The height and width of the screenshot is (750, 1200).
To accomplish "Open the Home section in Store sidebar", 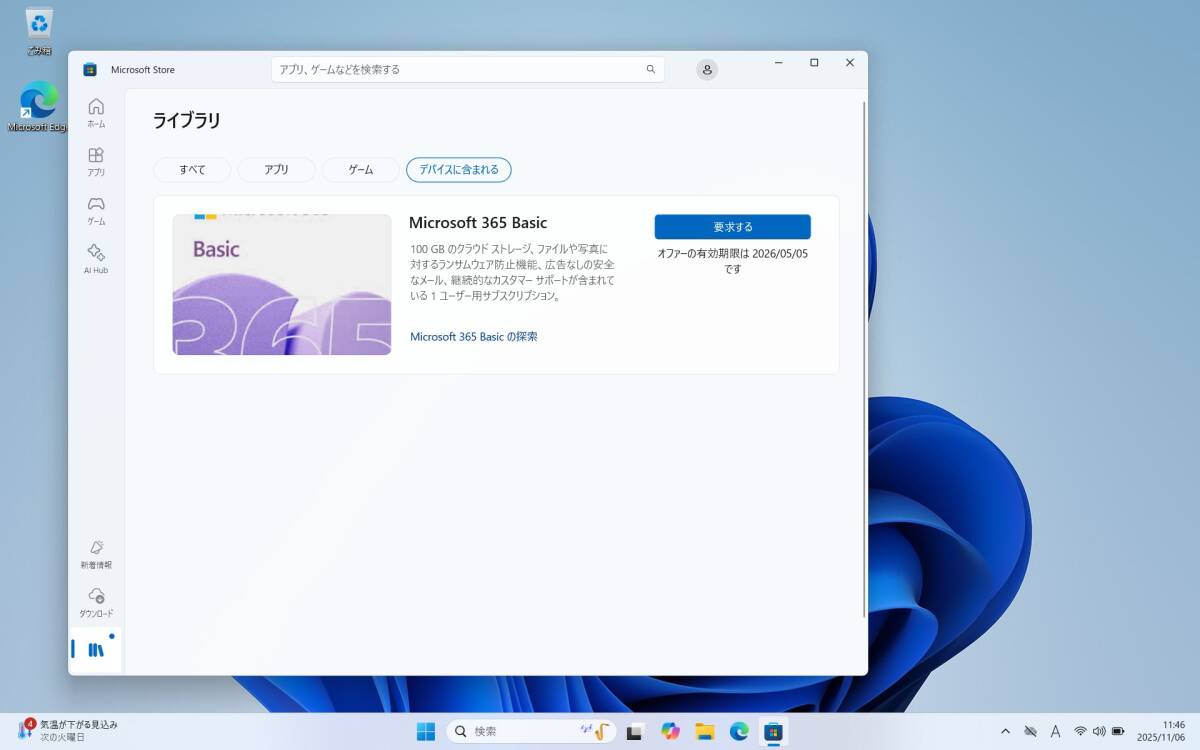I will point(96,112).
